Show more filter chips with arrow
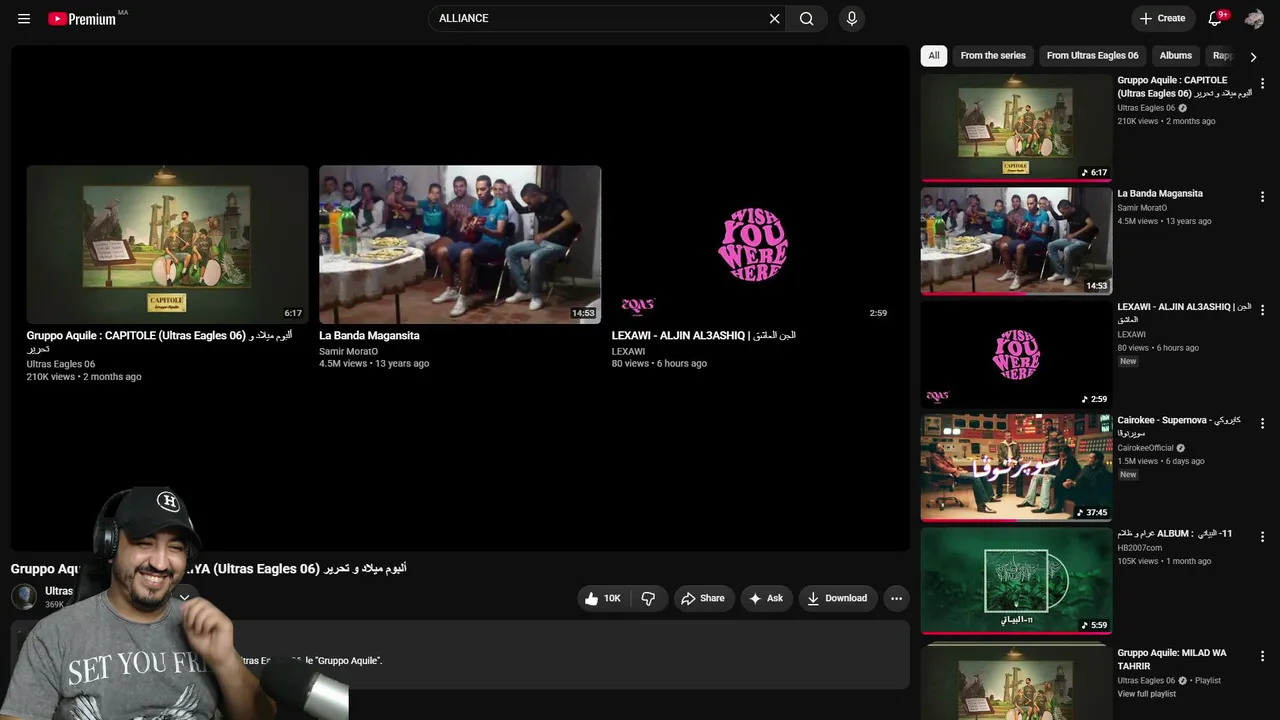The width and height of the screenshot is (1280, 720). coord(1253,57)
